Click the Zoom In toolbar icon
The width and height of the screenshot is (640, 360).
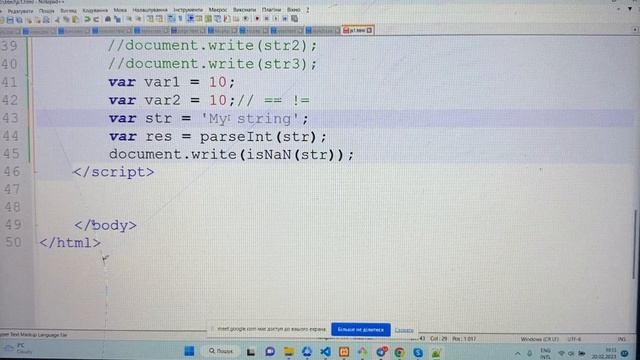pos(129,19)
